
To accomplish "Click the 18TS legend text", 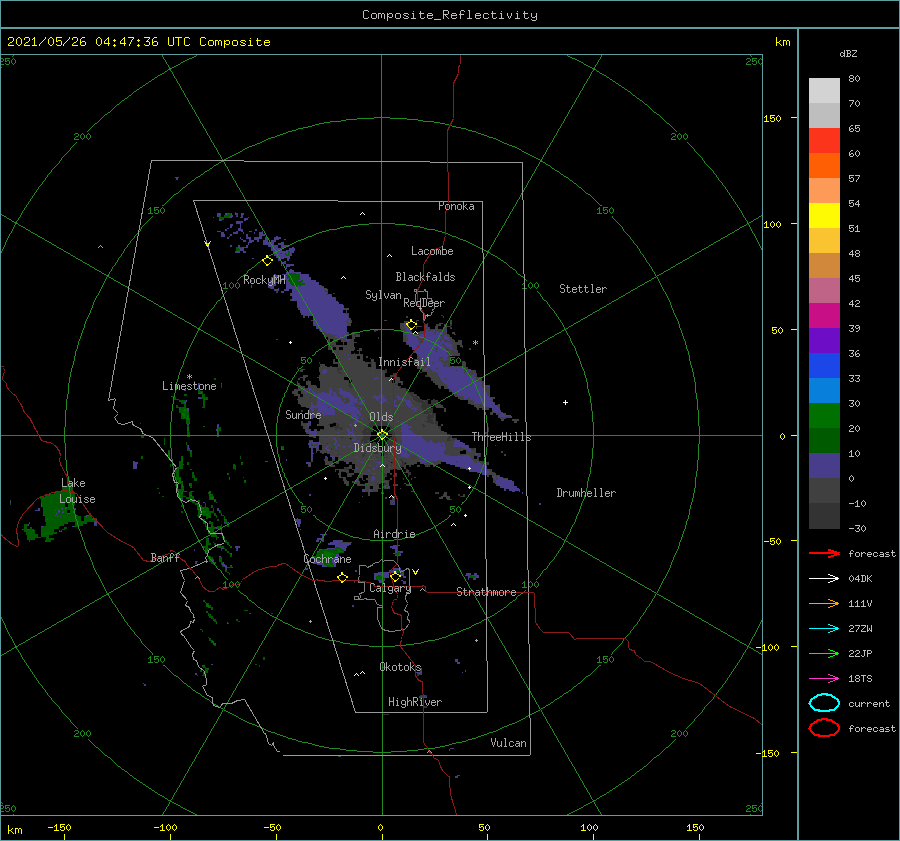I will 860,679.
